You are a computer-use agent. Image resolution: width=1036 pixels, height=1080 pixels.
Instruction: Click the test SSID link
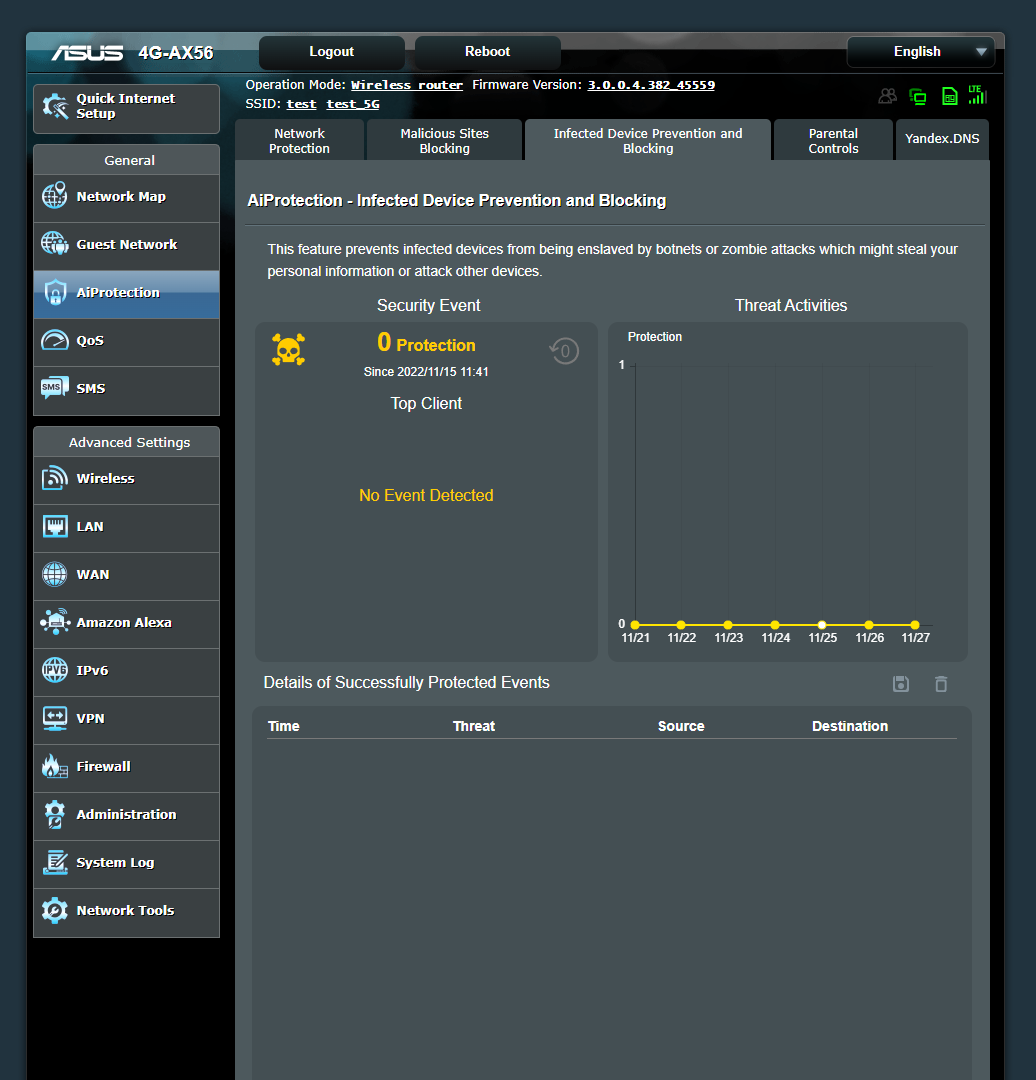point(301,104)
